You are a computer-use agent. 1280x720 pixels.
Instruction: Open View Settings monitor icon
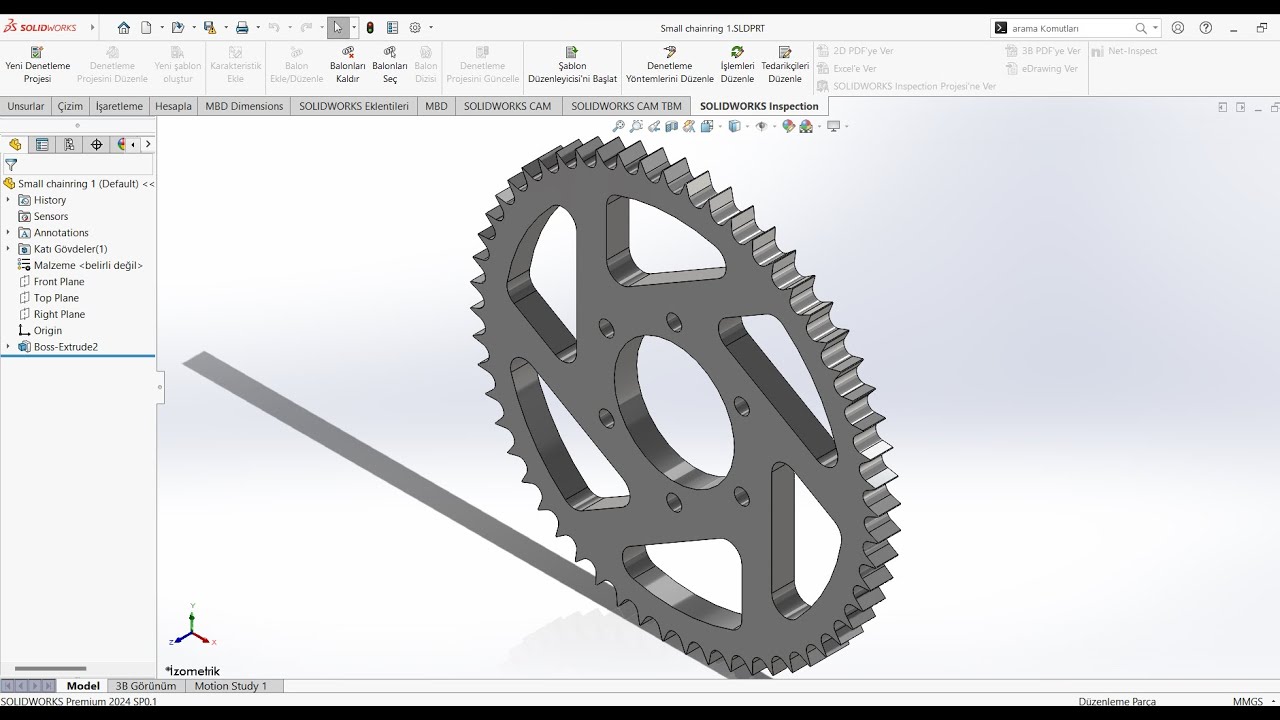pos(833,126)
